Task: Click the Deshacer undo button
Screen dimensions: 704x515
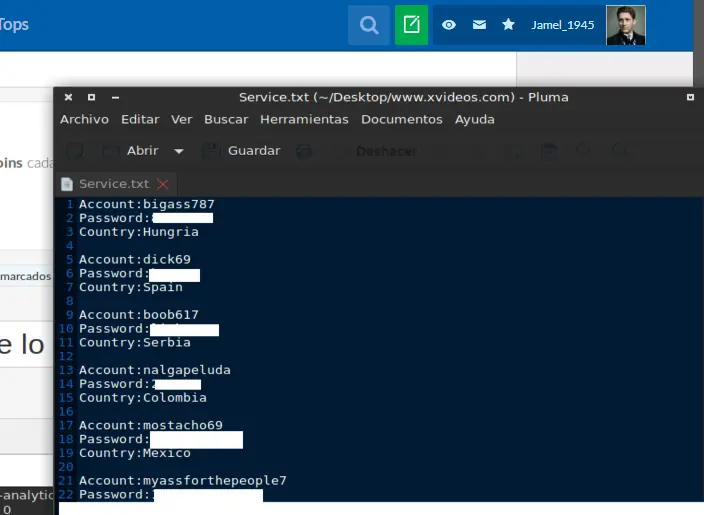Action: tap(386, 151)
